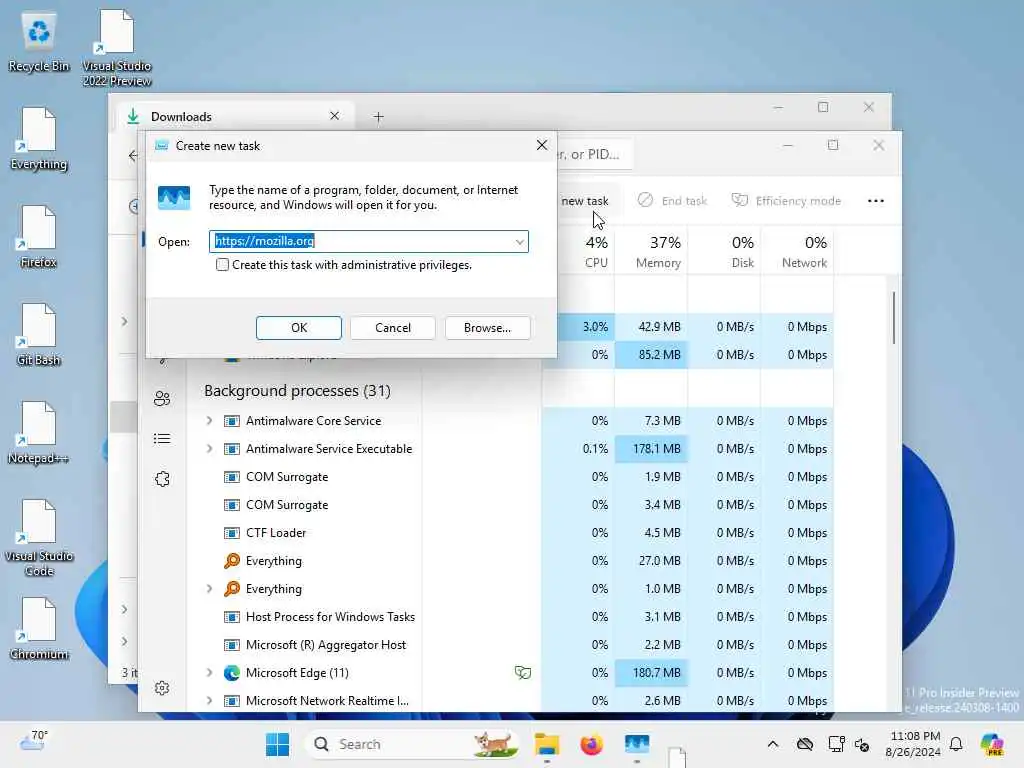This screenshot has width=1024, height=768.
Task: Expand Antimalware Core Service row
Action: point(209,421)
